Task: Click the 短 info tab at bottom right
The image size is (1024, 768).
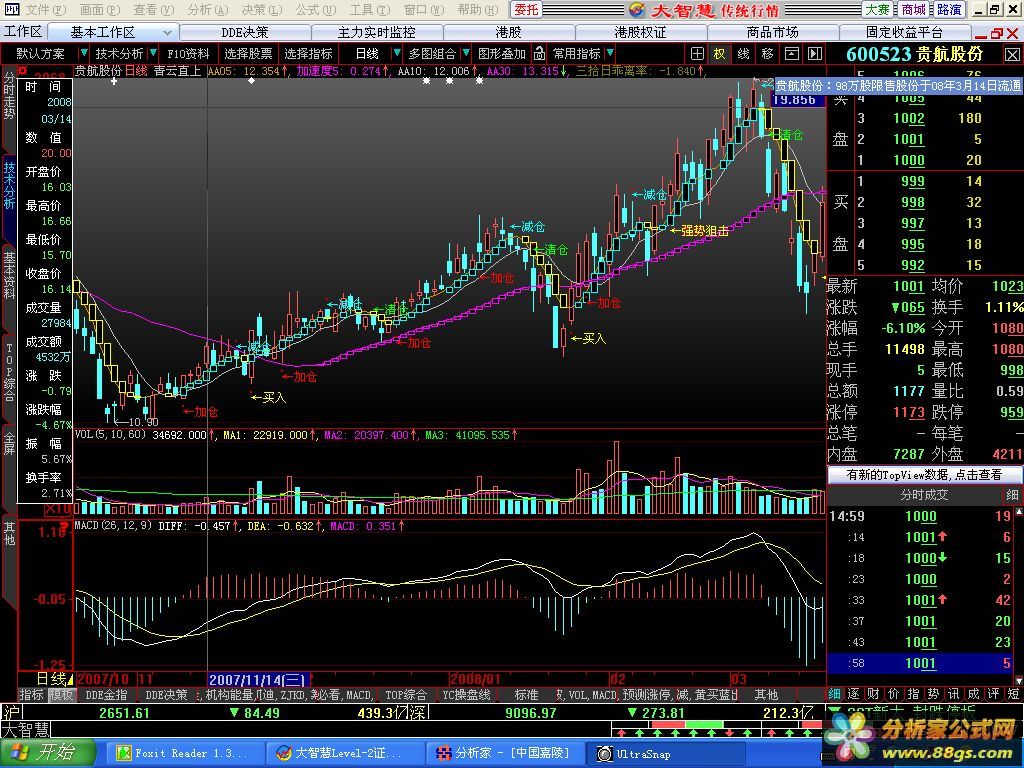Action: [x=1013, y=694]
